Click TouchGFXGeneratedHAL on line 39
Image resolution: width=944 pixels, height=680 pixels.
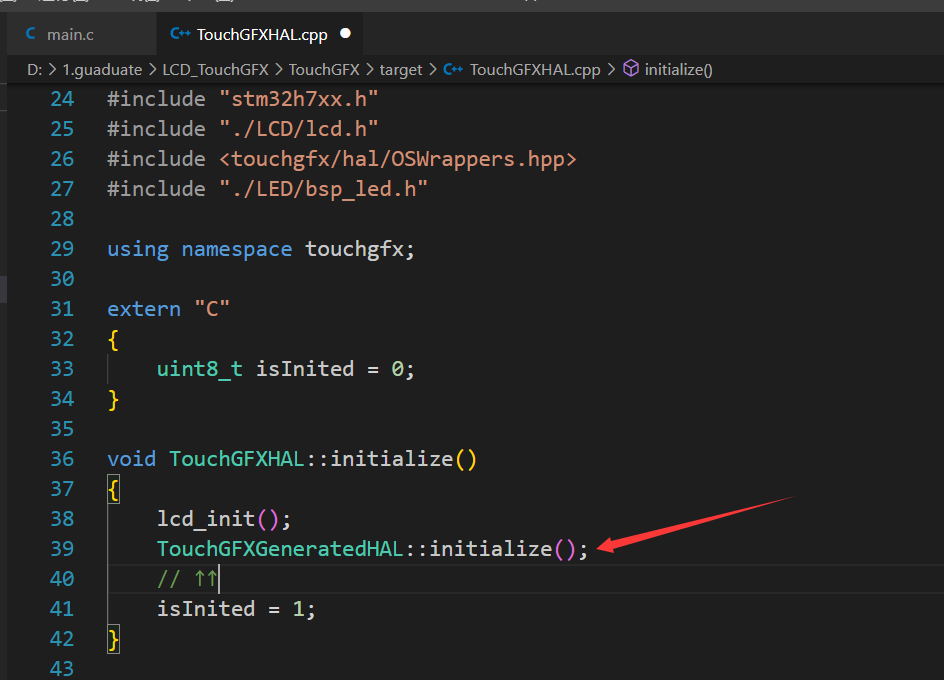(x=280, y=549)
